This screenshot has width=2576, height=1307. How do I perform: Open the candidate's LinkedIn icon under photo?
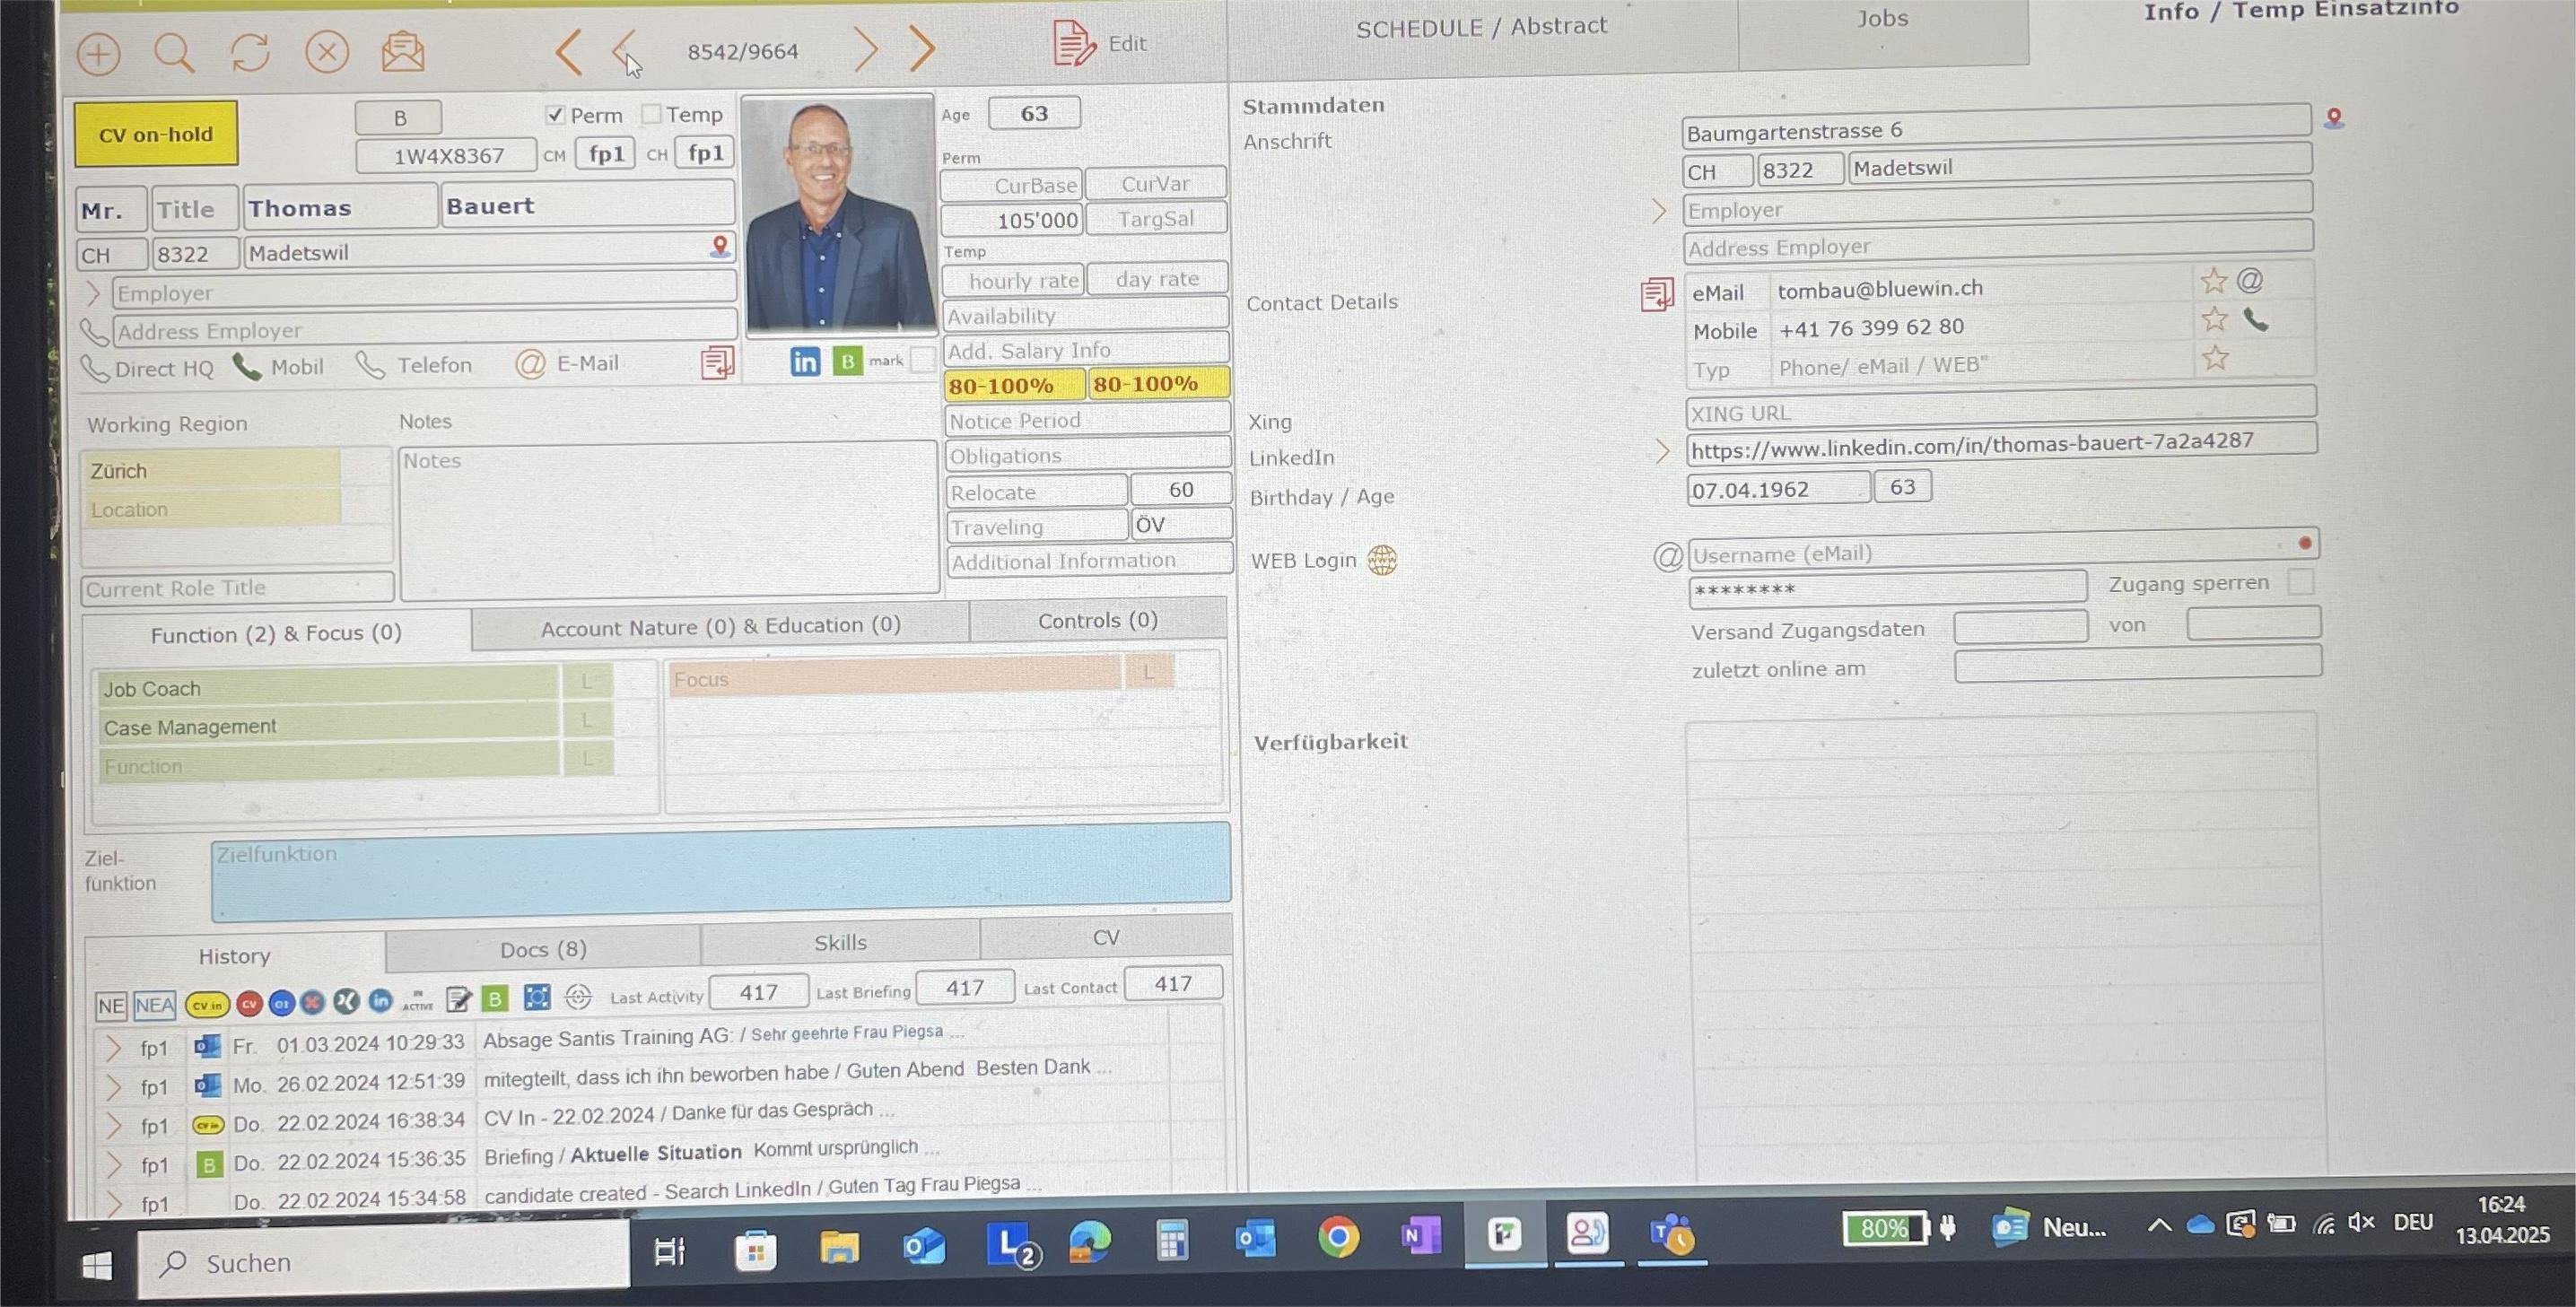click(804, 361)
